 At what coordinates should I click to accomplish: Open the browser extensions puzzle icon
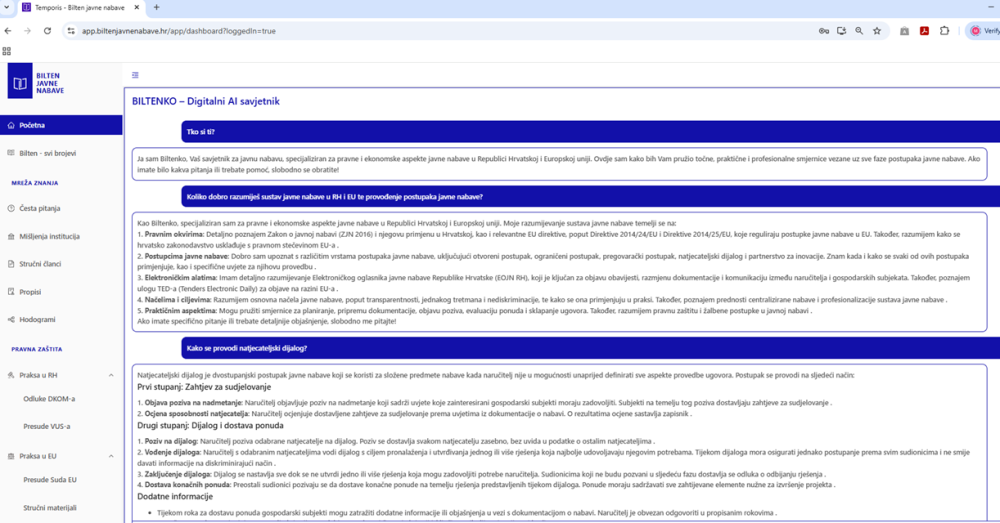[944, 31]
